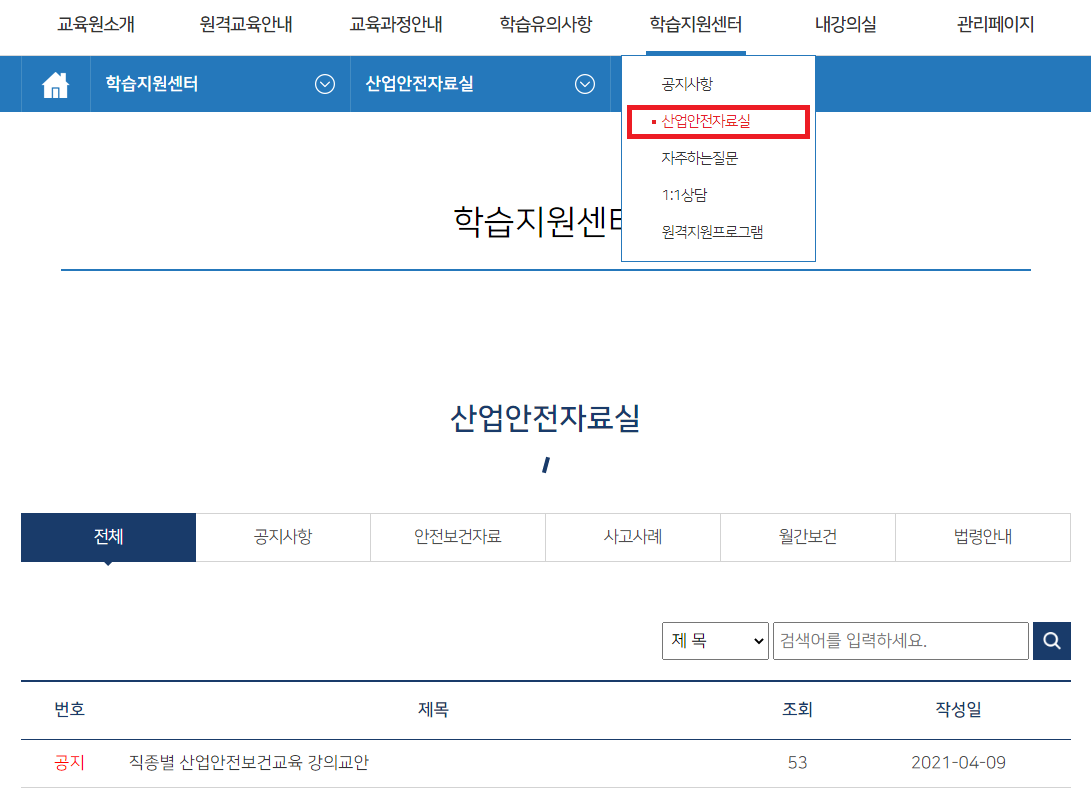1091x798 pixels.
Task: Open the 직종별 산업안전보건교육 강의교안 post
Action: (249, 763)
